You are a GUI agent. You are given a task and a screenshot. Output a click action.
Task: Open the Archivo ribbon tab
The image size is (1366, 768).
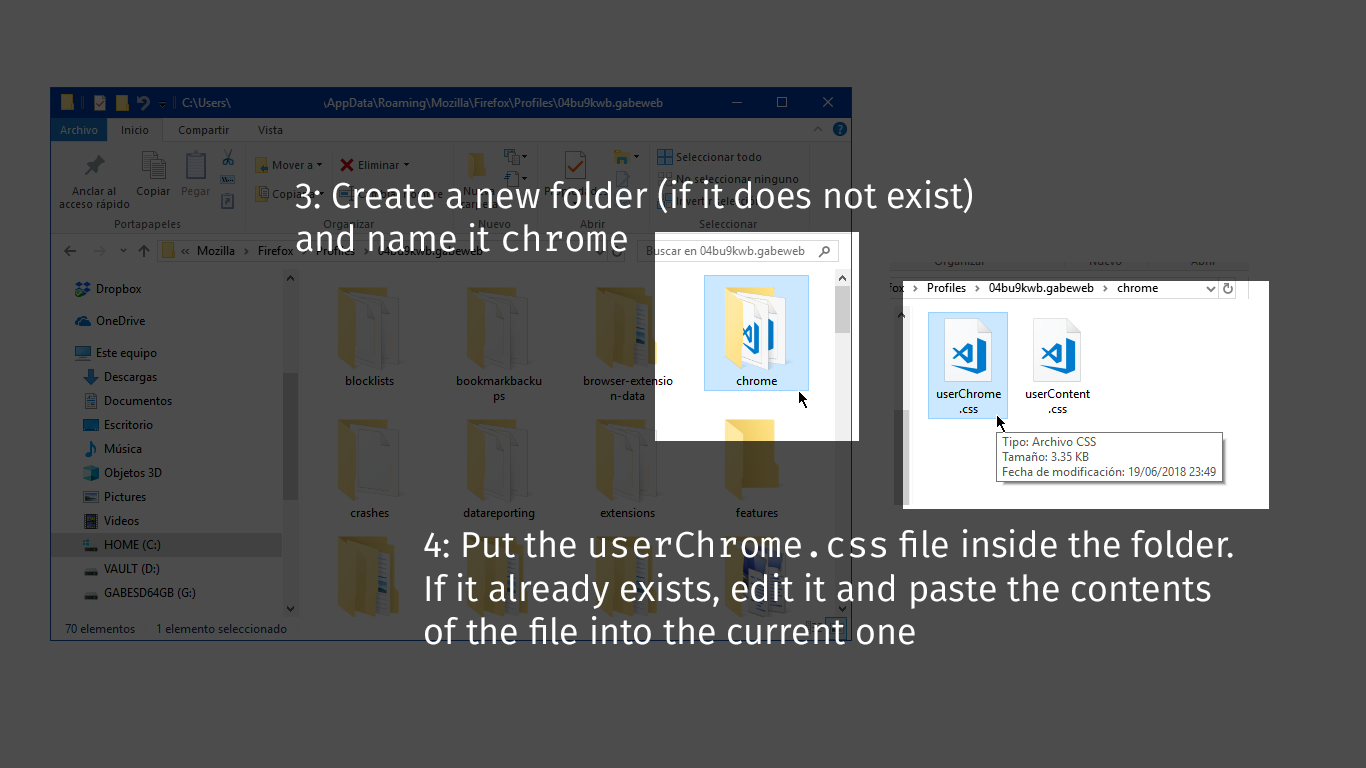(x=79, y=130)
